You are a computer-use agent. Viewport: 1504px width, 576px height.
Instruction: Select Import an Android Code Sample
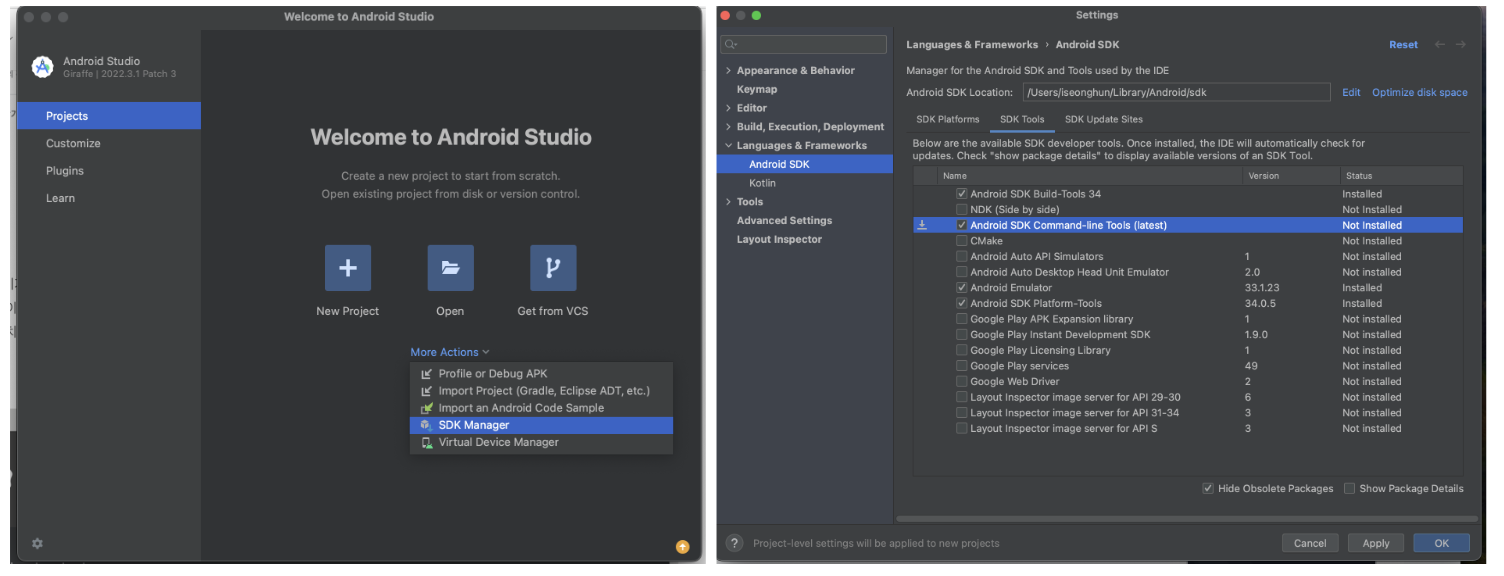(x=541, y=408)
